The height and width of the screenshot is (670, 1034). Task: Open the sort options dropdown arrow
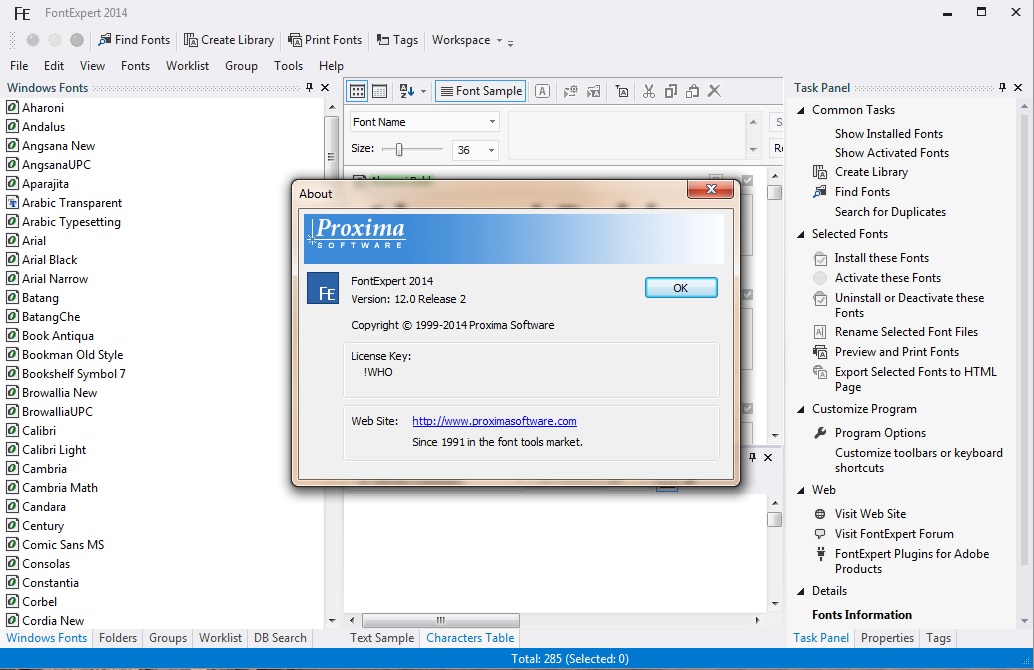point(423,91)
